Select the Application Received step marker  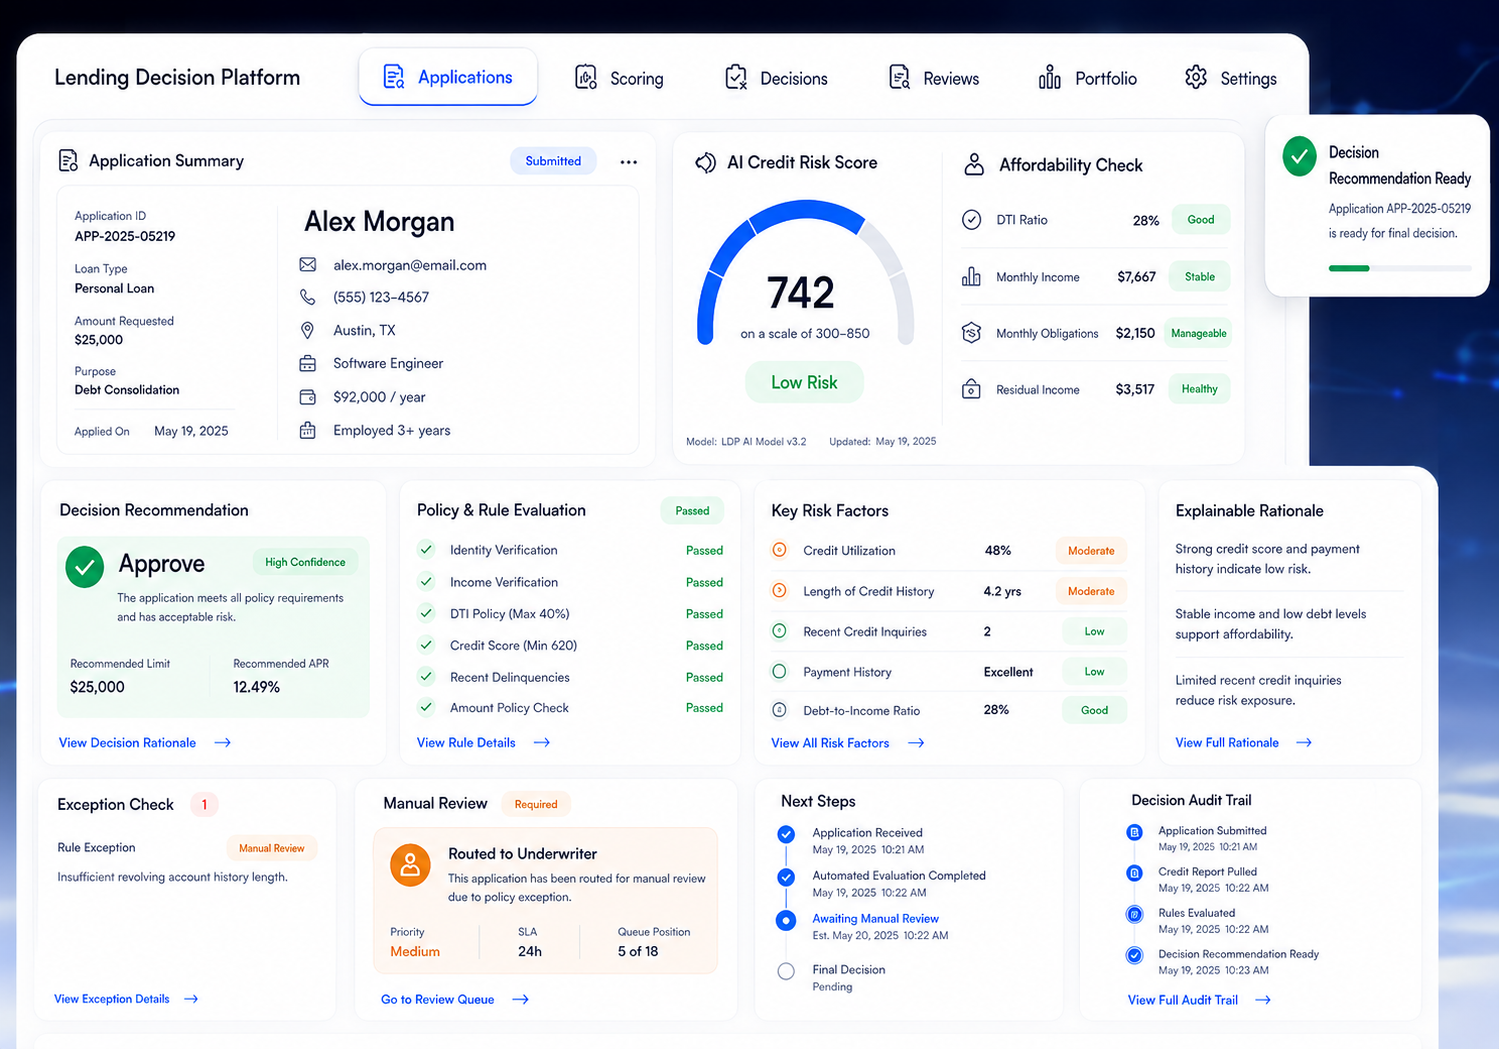point(786,834)
